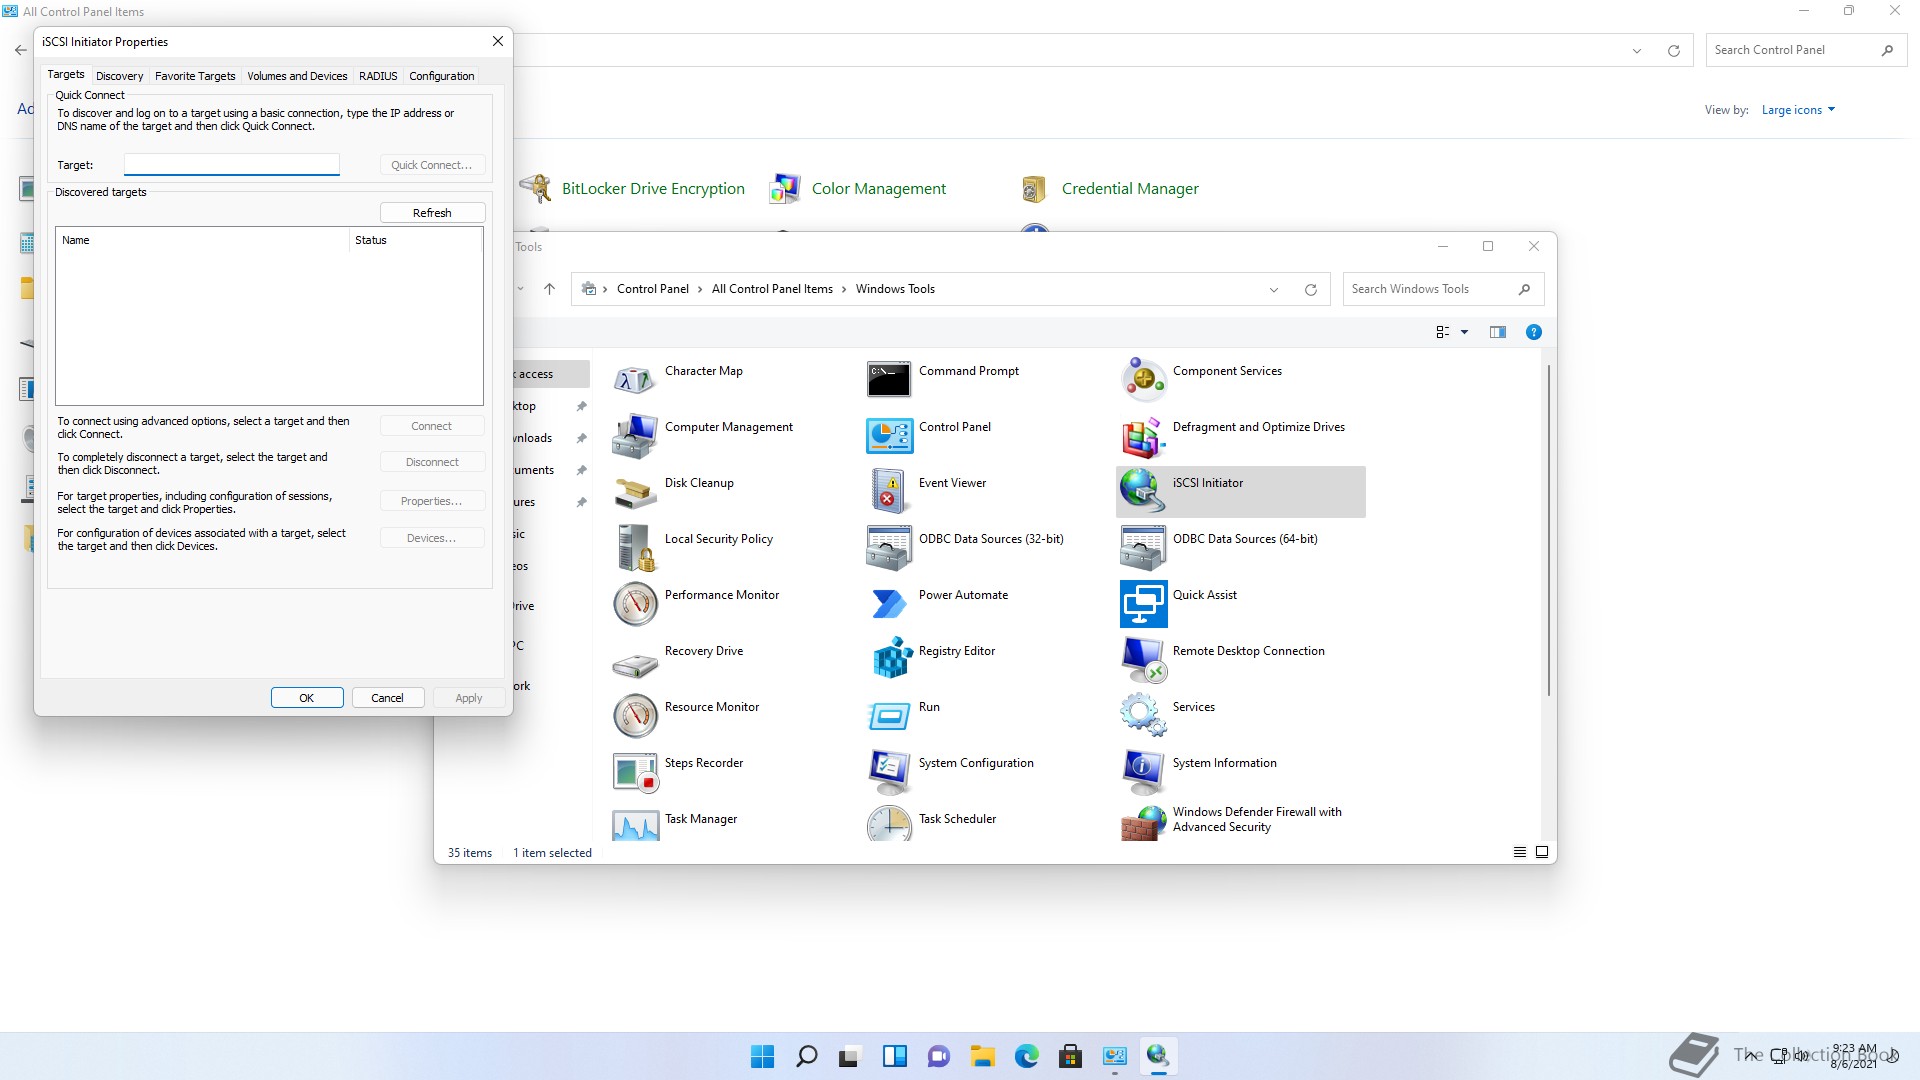The height and width of the screenshot is (1080, 1920).
Task: Open Task Scheduler icon
Action: coord(889,823)
